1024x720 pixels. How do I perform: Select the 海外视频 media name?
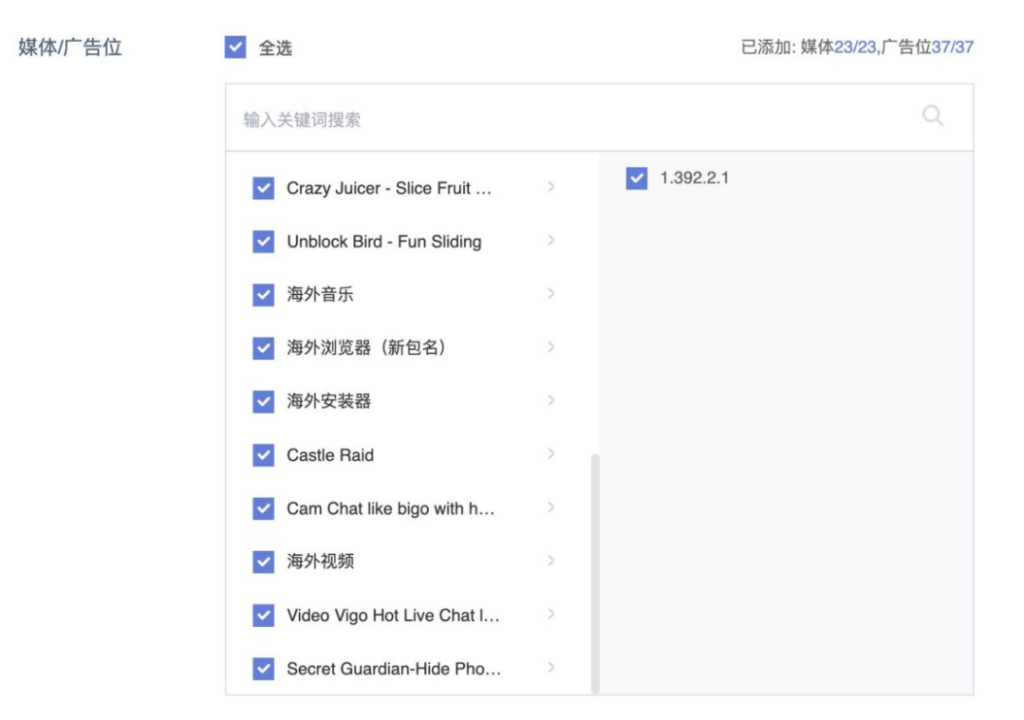tap(320, 562)
